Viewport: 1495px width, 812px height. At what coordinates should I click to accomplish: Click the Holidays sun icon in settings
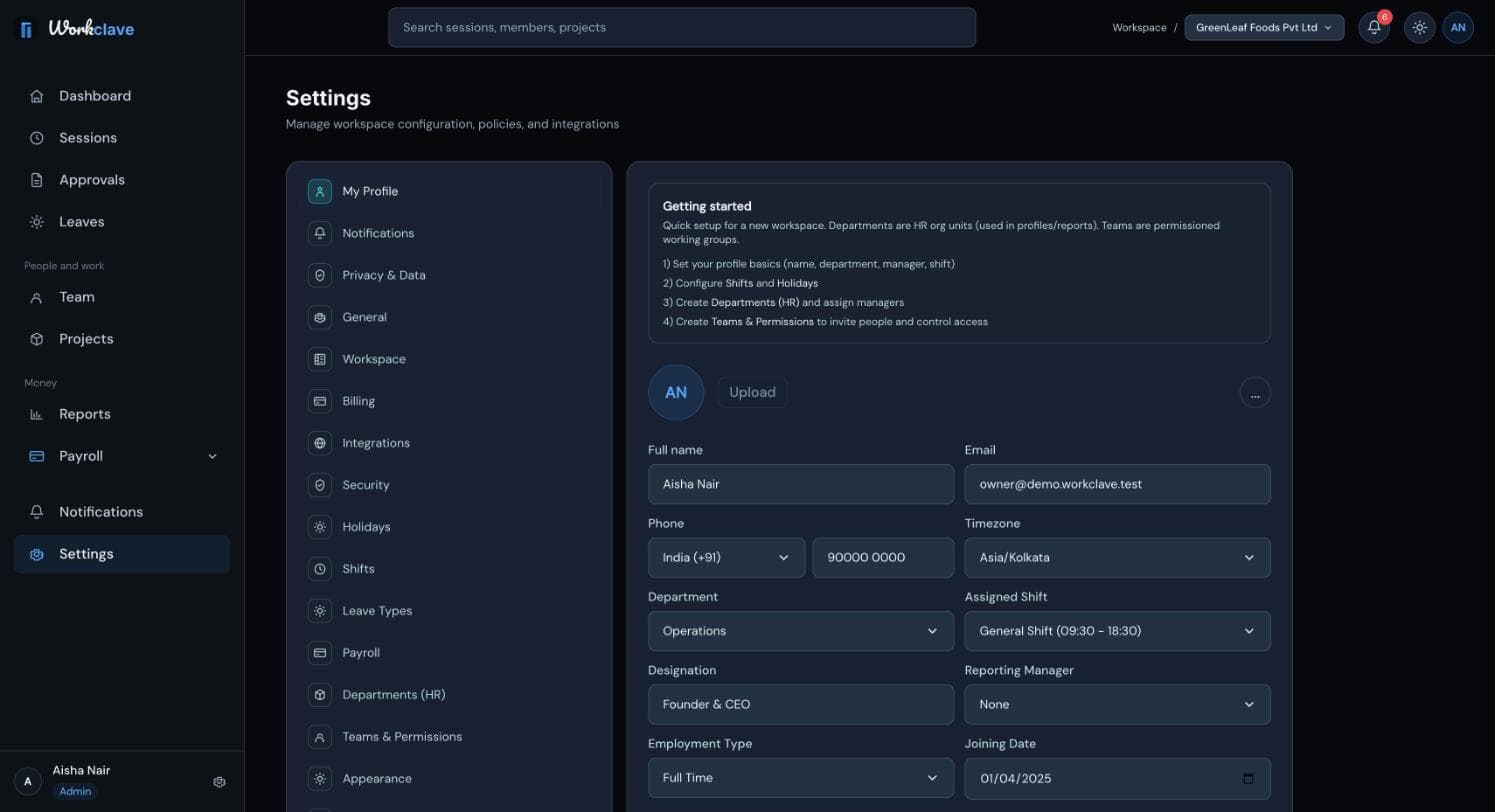(x=320, y=527)
